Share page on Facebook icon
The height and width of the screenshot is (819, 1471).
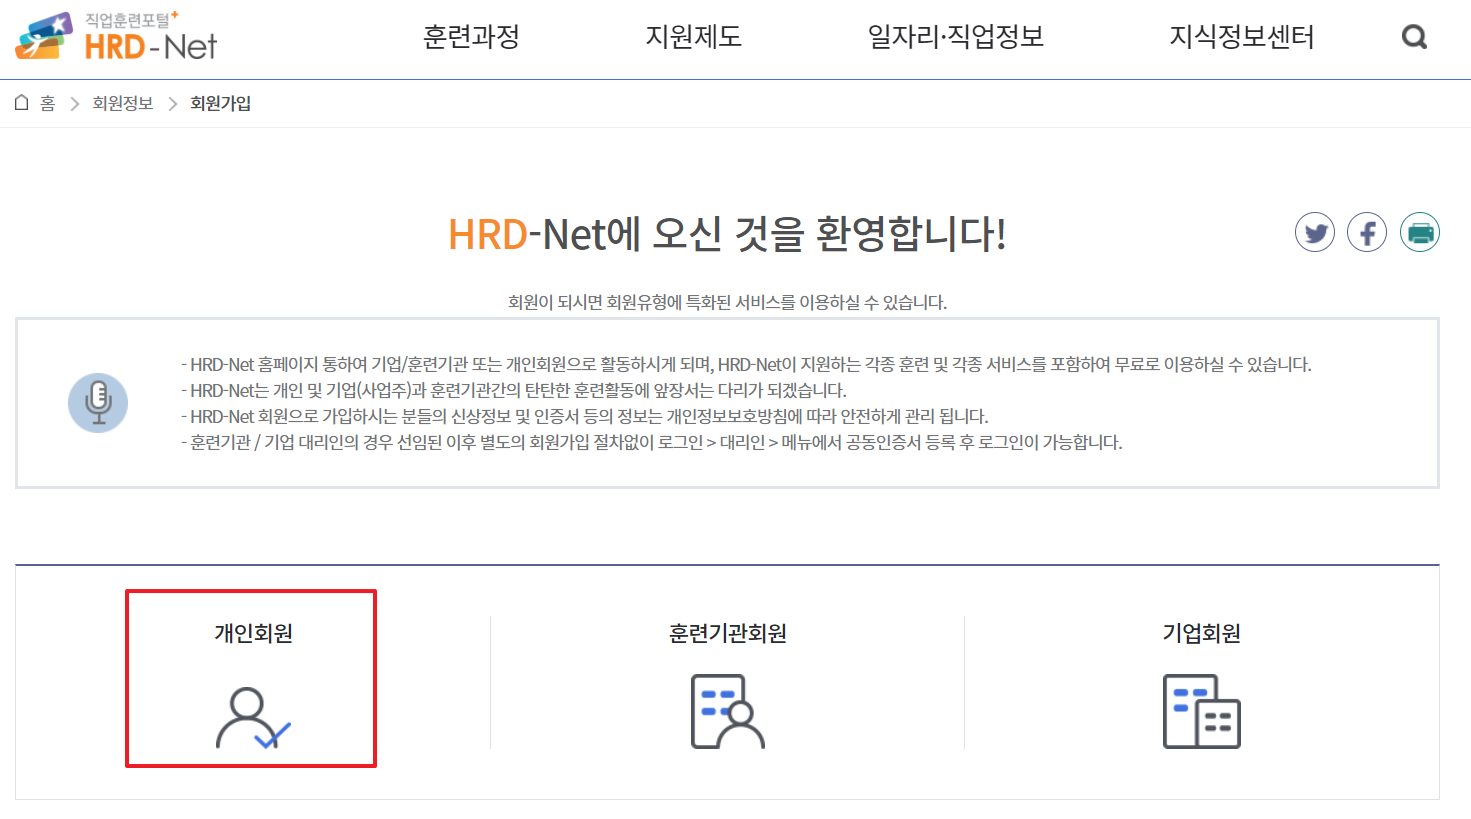click(1367, 233)
